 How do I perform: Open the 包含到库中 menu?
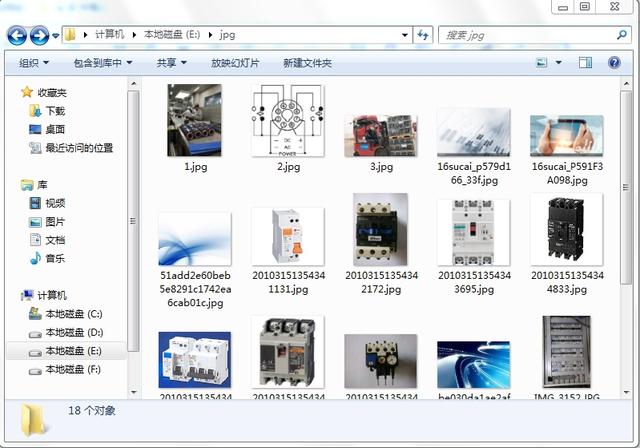103,63
